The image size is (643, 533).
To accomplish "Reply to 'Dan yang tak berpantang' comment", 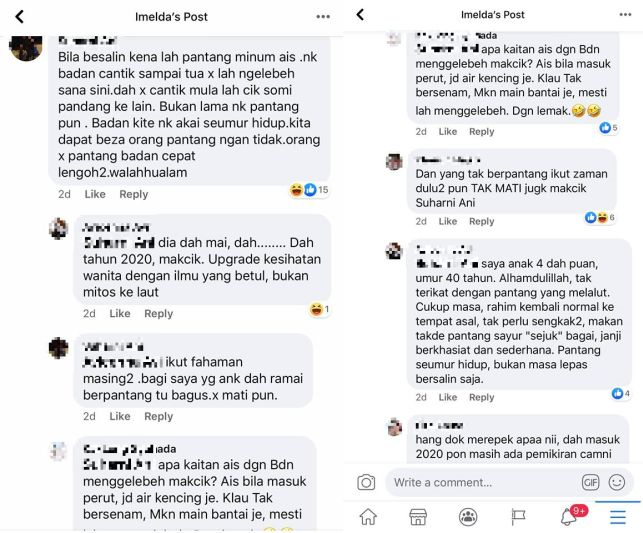I will coord(482,221).
